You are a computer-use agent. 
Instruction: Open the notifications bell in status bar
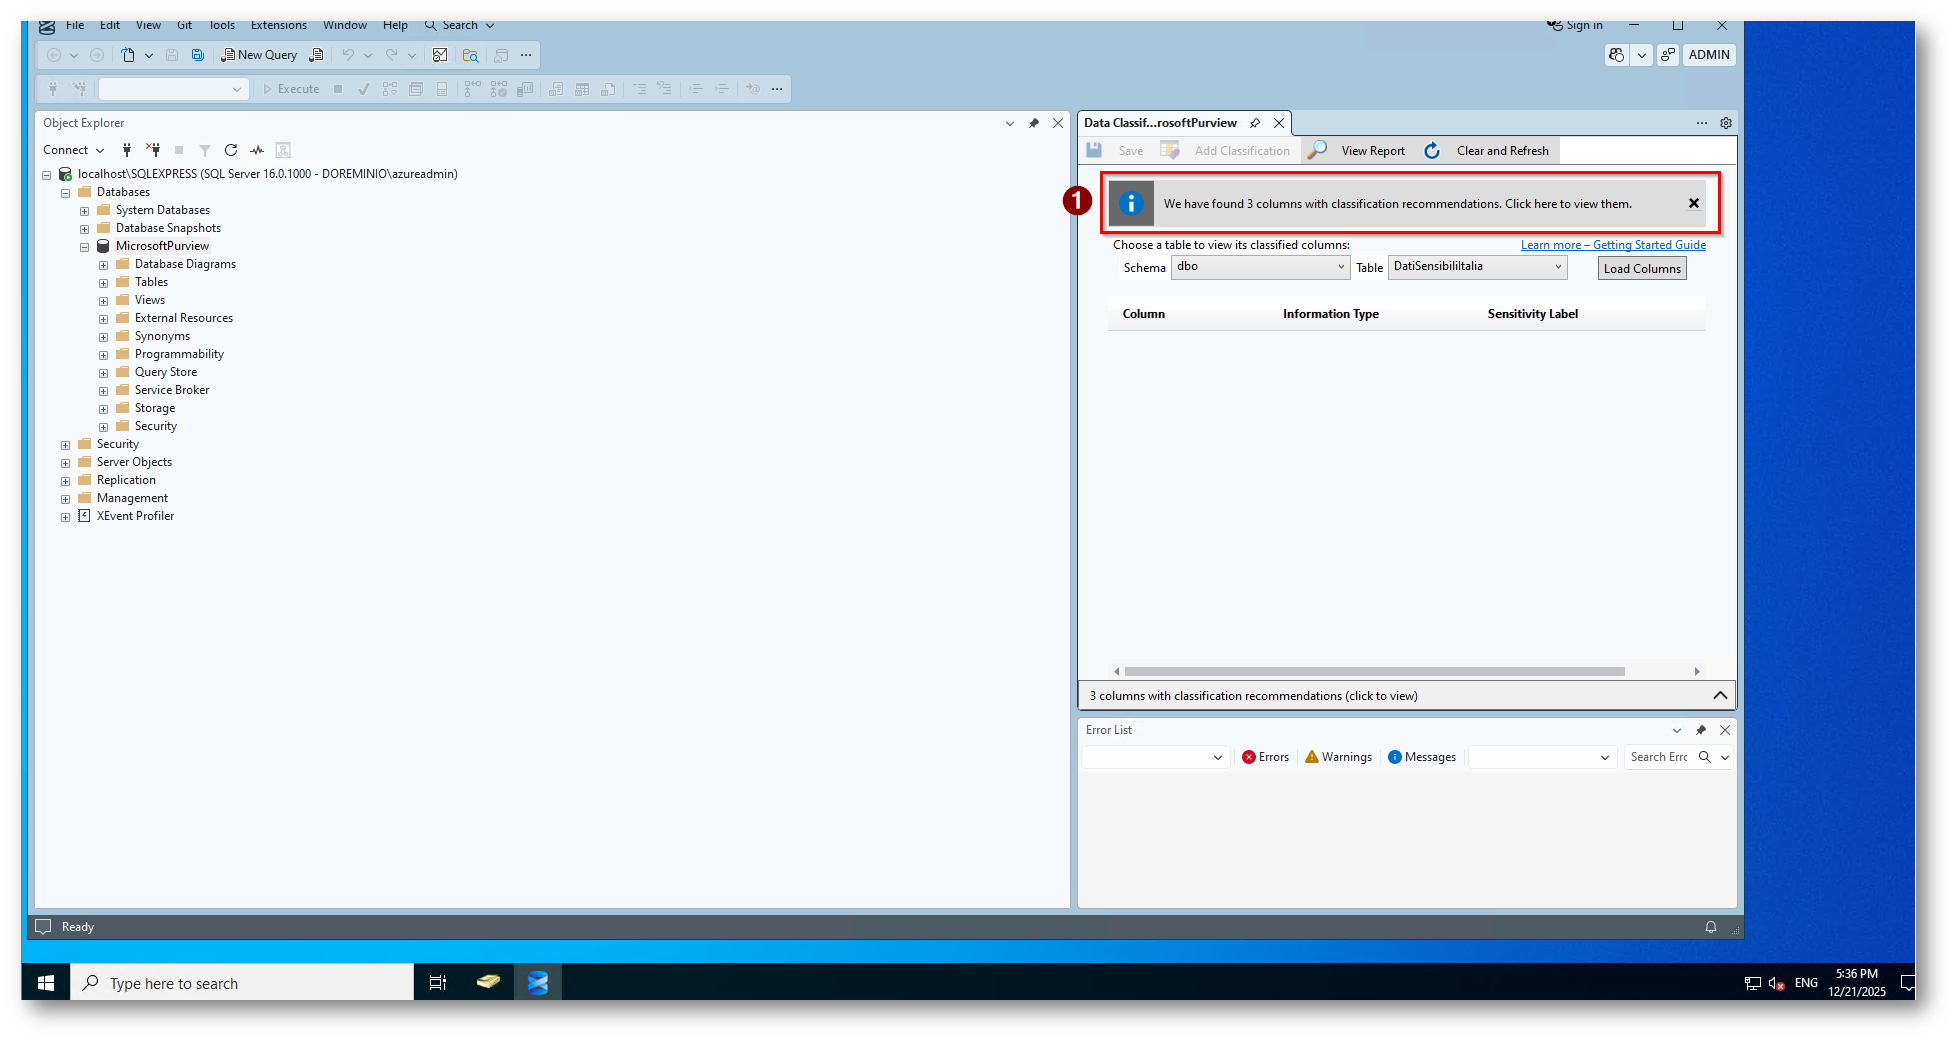point(1711,927)
